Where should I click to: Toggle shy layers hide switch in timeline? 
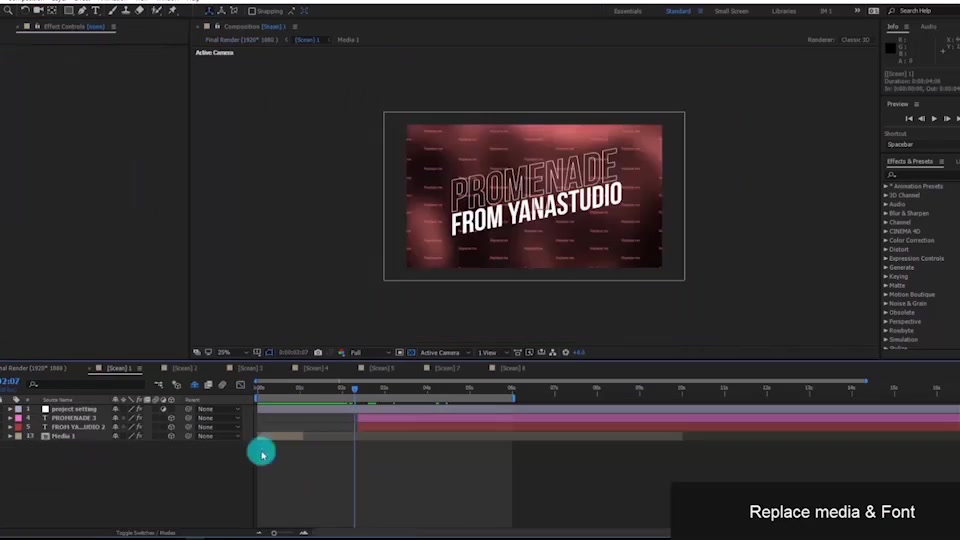coord(194,384)
